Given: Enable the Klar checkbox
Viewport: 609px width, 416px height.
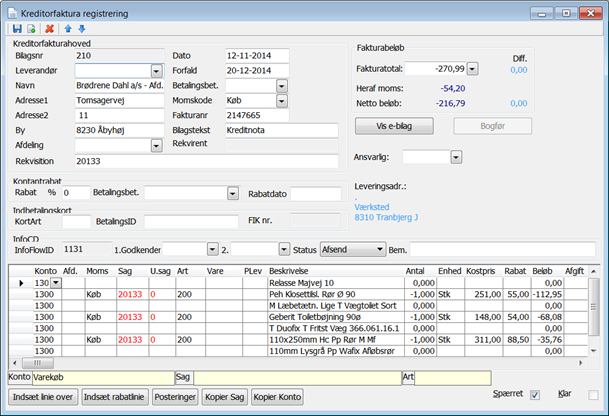Looking at the screenshot, I should 592,395.
